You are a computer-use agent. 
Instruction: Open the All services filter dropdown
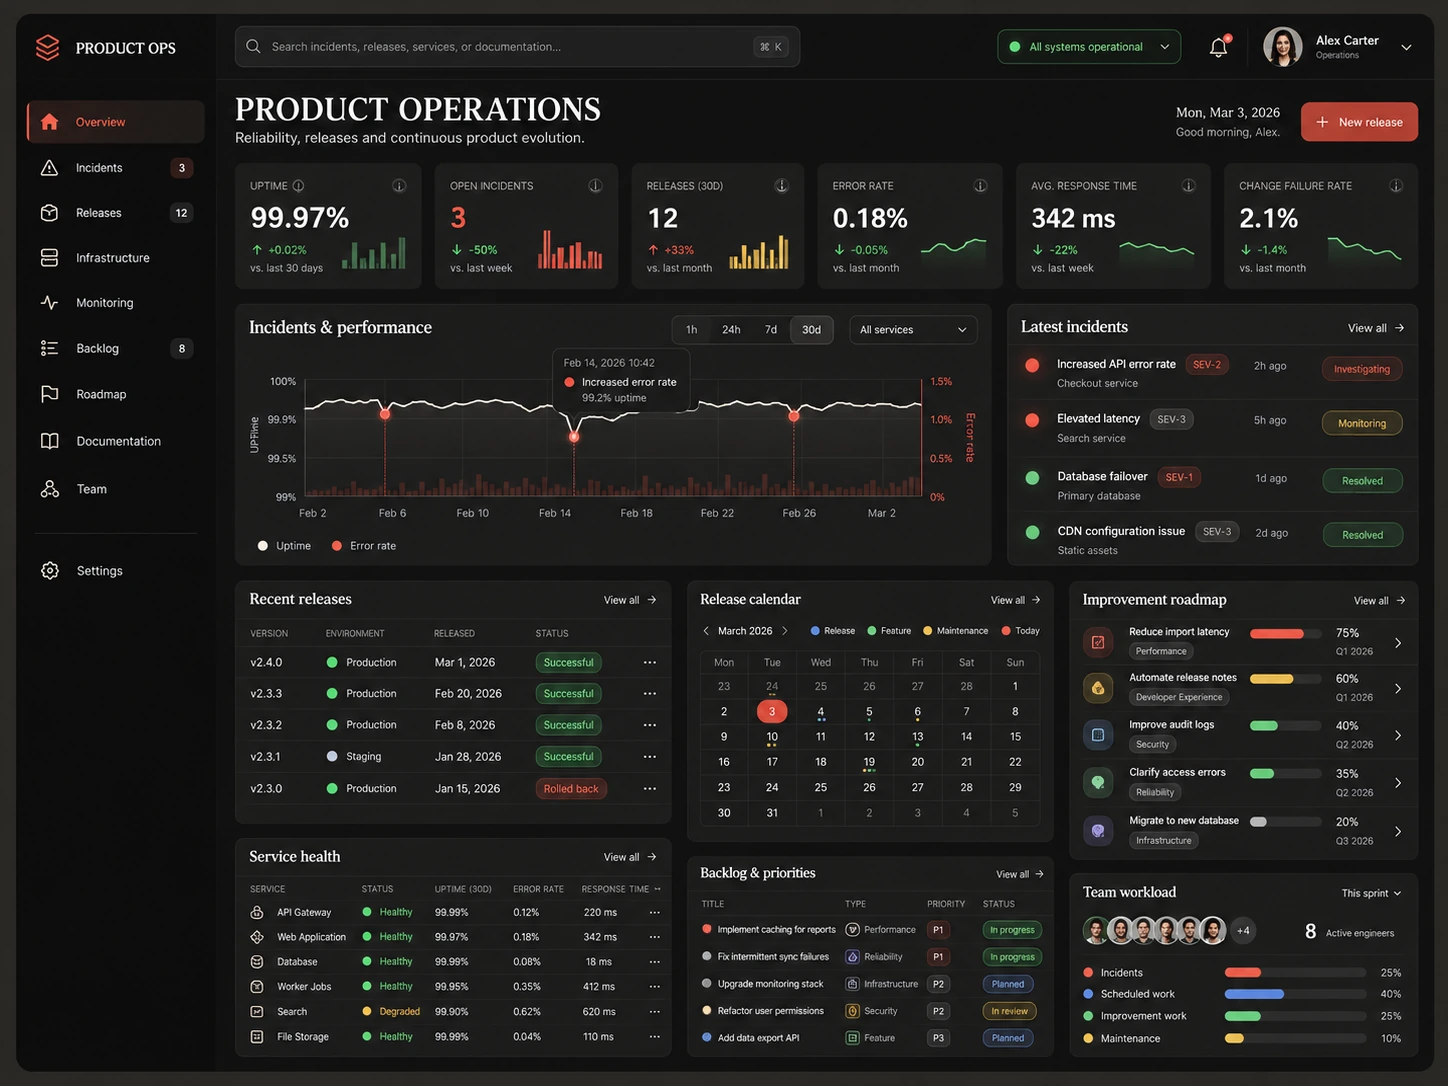913,330
